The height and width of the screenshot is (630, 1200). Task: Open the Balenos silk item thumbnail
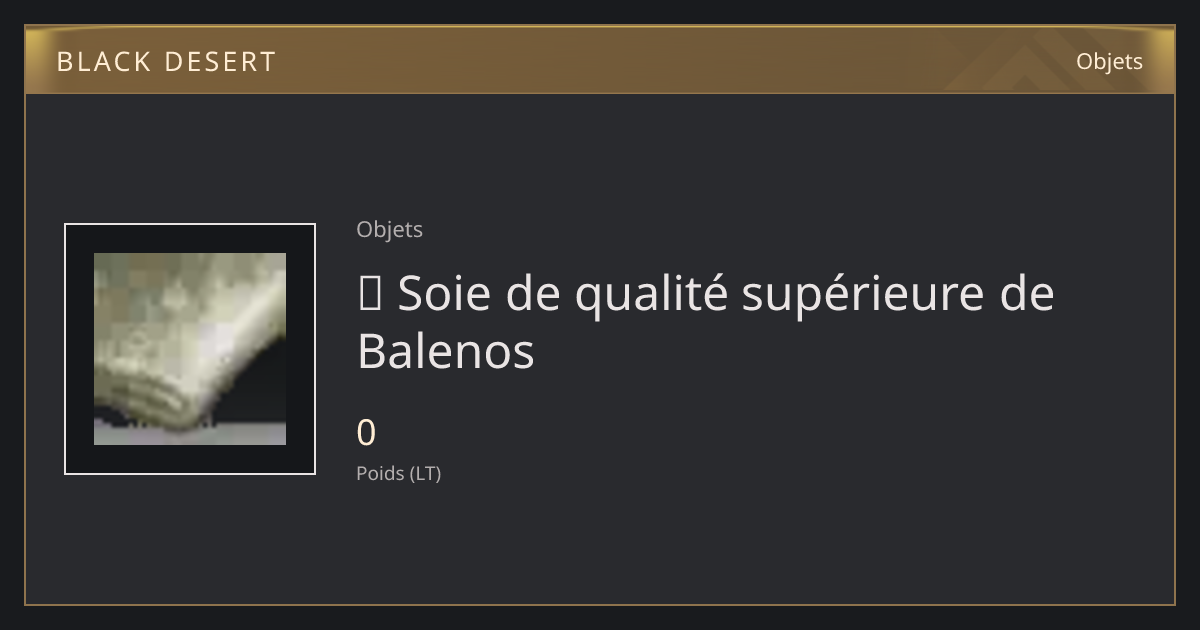[190, 349]
